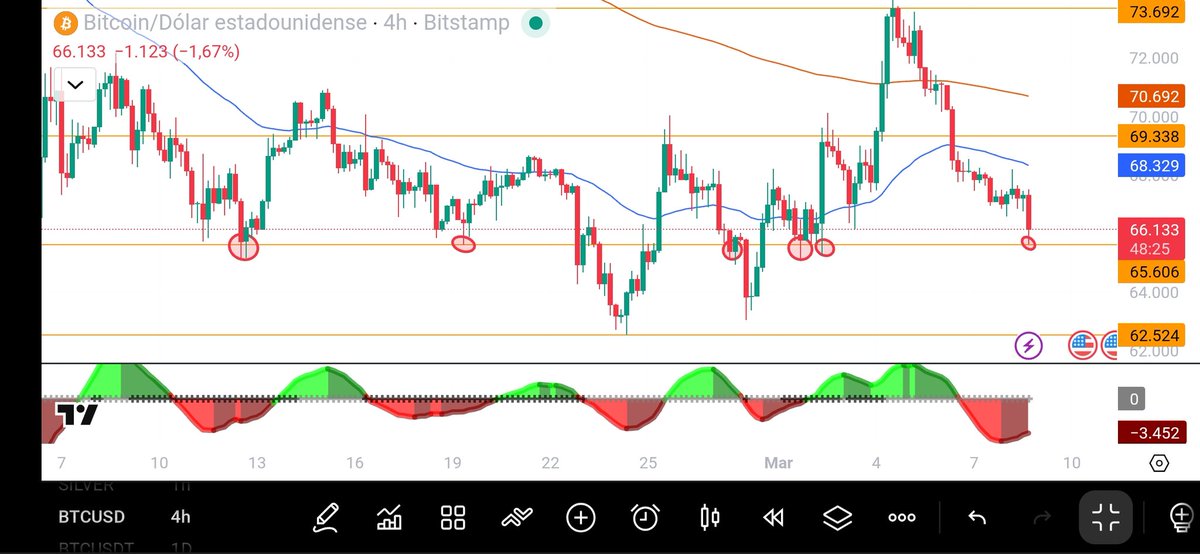Image resolution: width=1200 pixels, height=554 pixels.
Task: Click the TradingView logo on chart
Action: [x=76, y=414]
